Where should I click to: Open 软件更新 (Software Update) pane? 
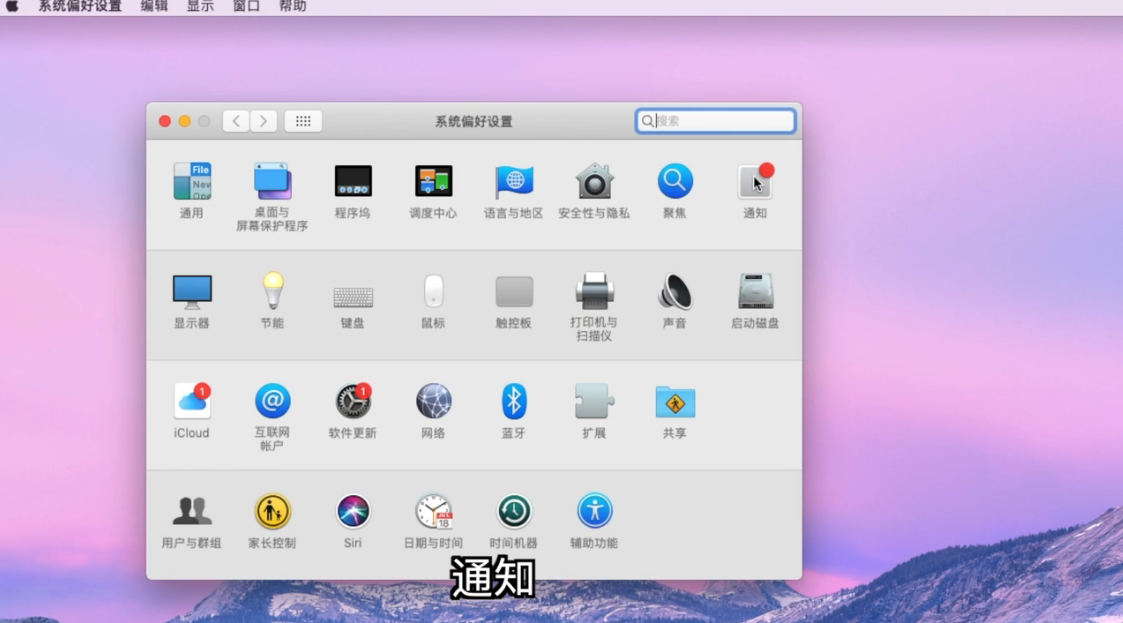click(353, 401)
